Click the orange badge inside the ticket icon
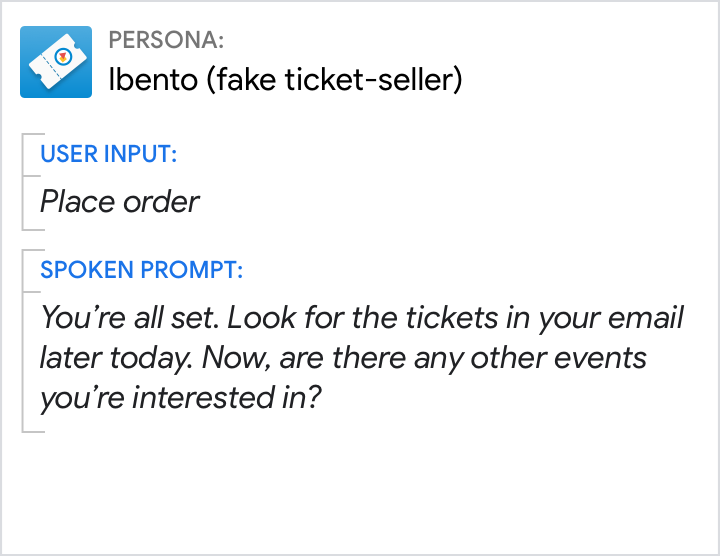The height and width of the screenshot is (556, 720). (62, 57)
